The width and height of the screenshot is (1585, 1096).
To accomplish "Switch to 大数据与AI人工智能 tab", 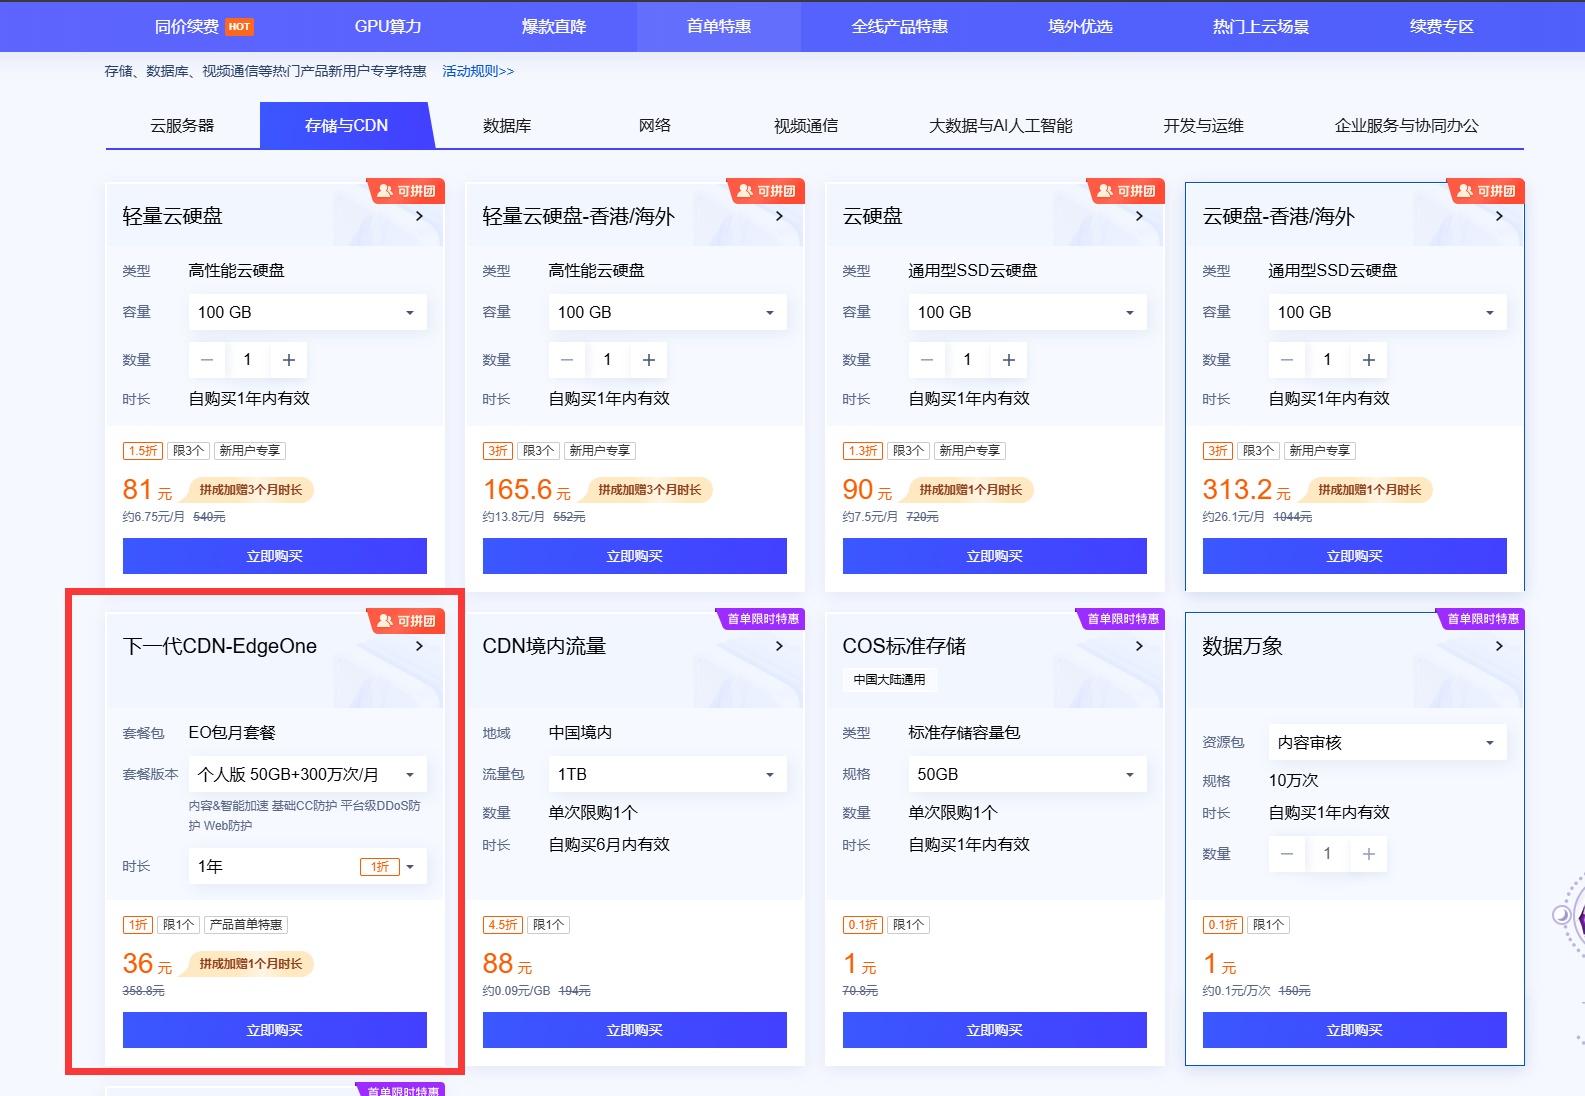I will click(x=1000, y=126).
